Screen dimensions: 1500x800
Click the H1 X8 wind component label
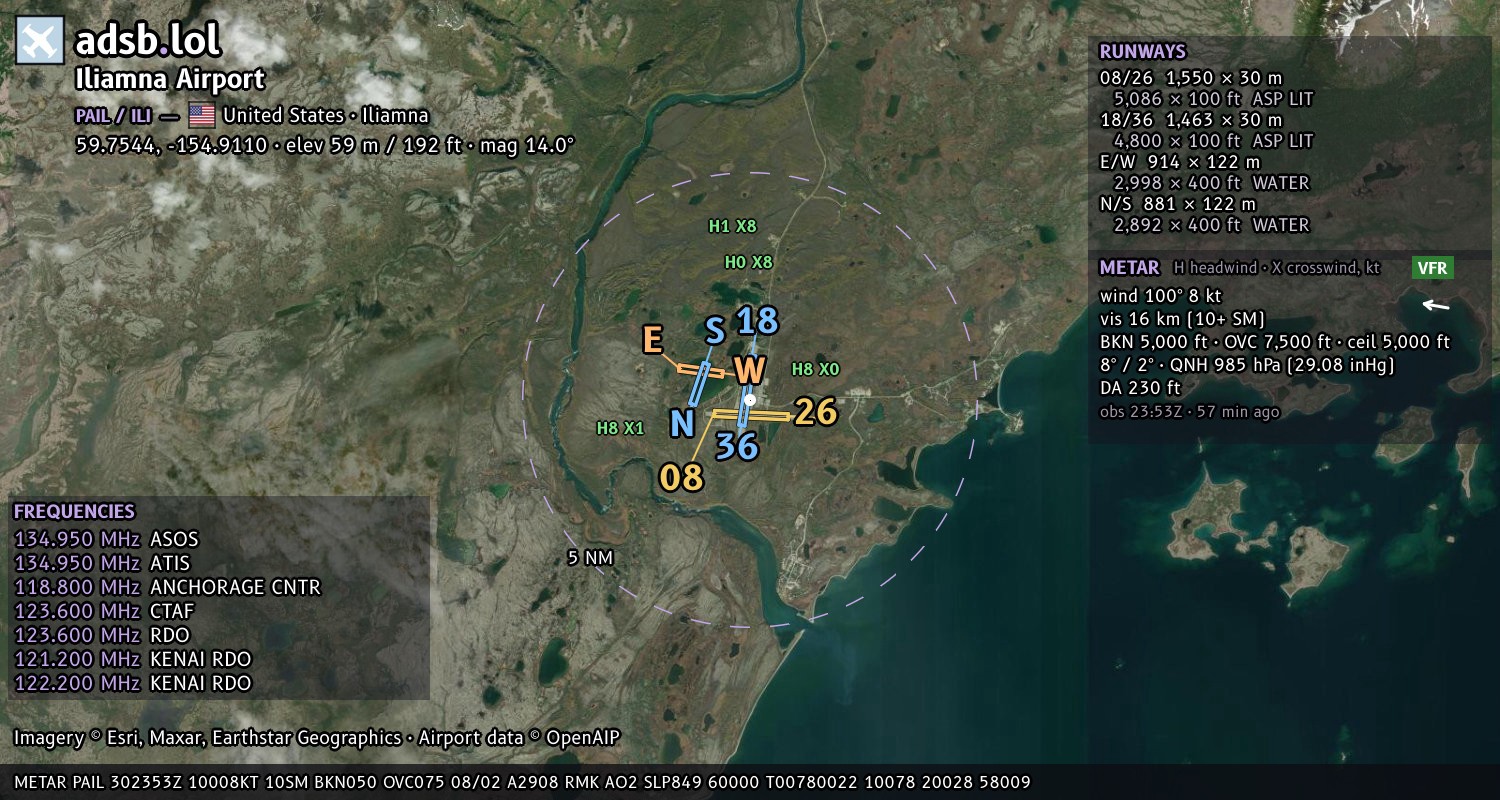(733, 226)
